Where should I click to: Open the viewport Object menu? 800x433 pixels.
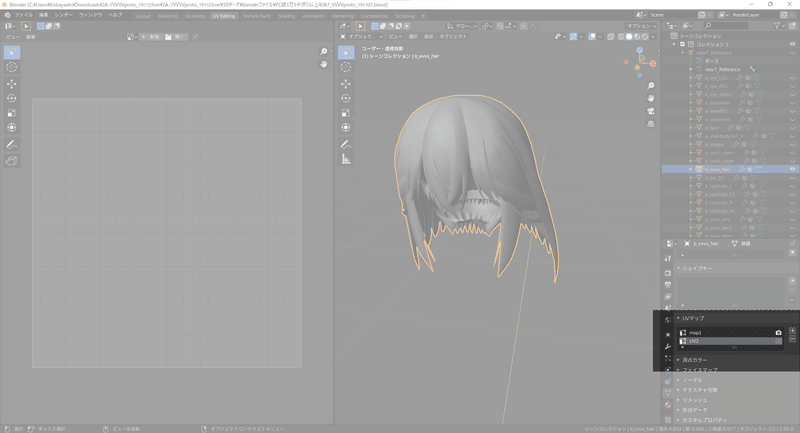pos(453,37)
